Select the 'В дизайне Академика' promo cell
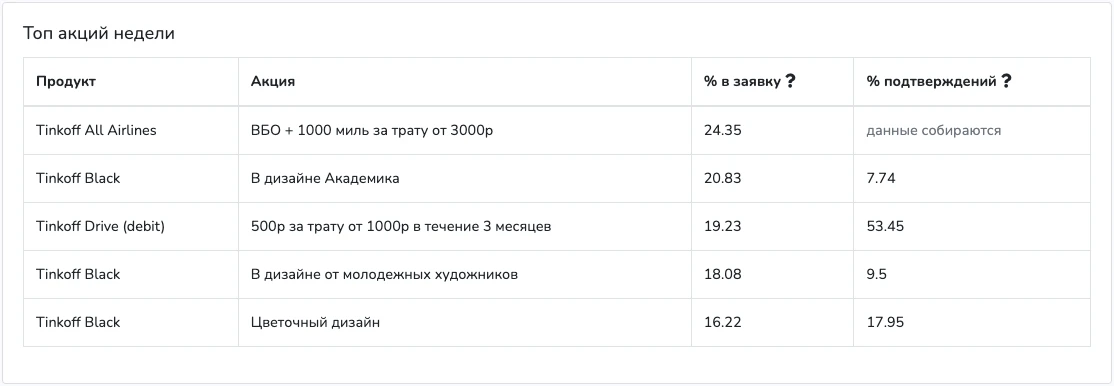The image size is (1114, 386). (x=465, y=178)
